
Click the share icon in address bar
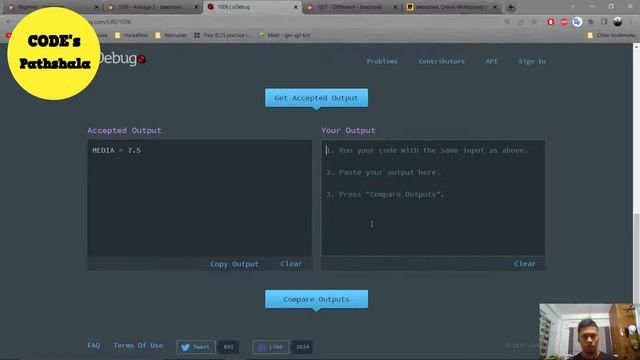[520, 22]
